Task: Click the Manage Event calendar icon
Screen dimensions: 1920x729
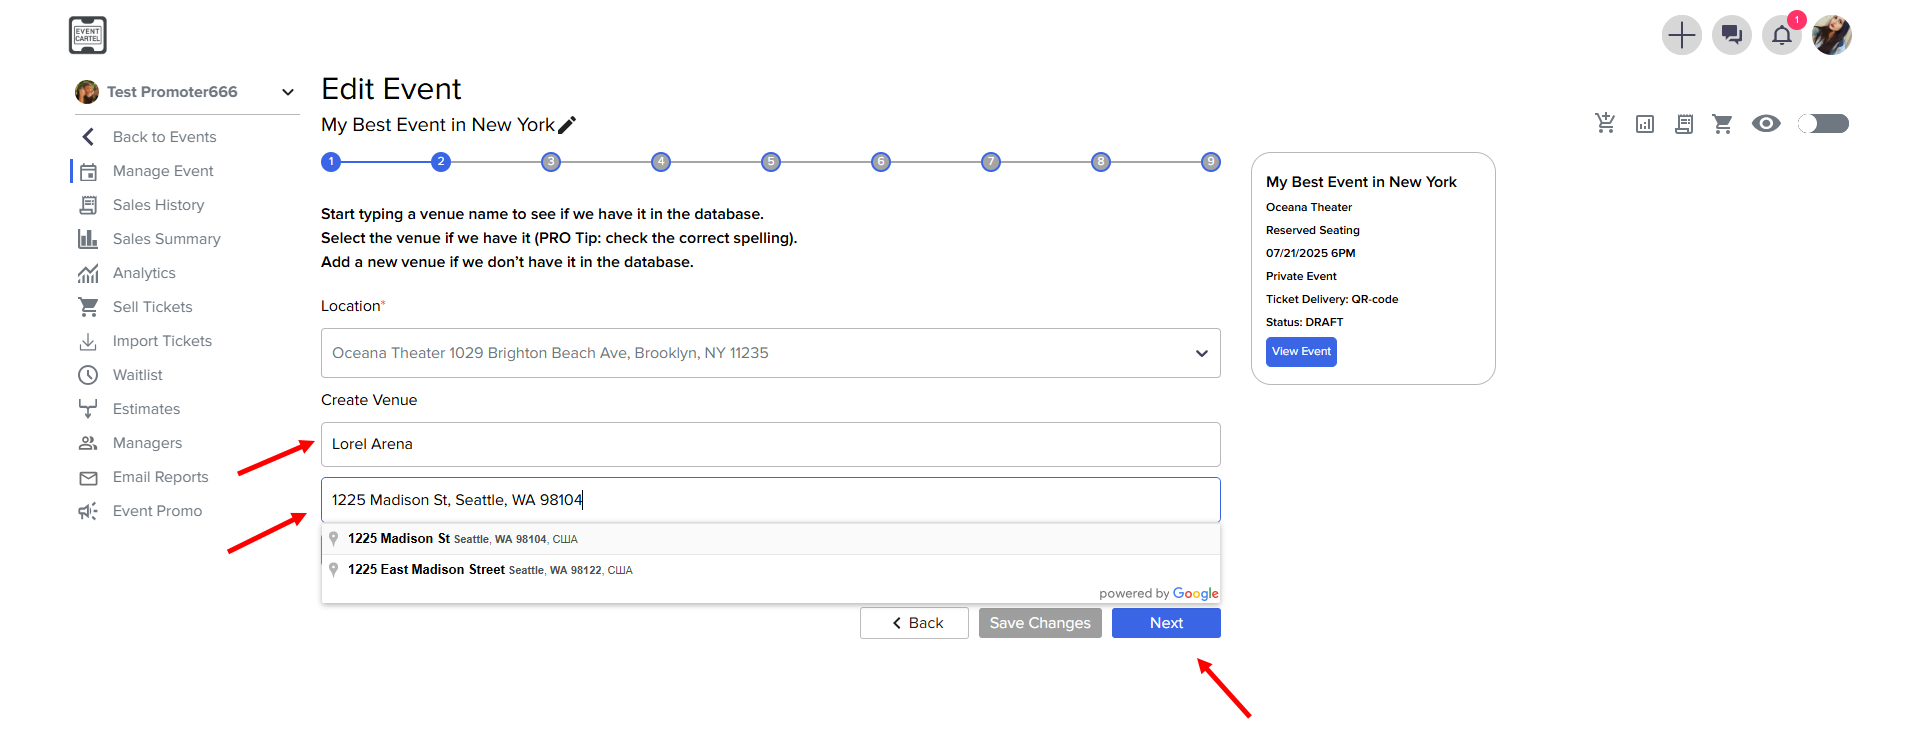Action: (88, 171)
